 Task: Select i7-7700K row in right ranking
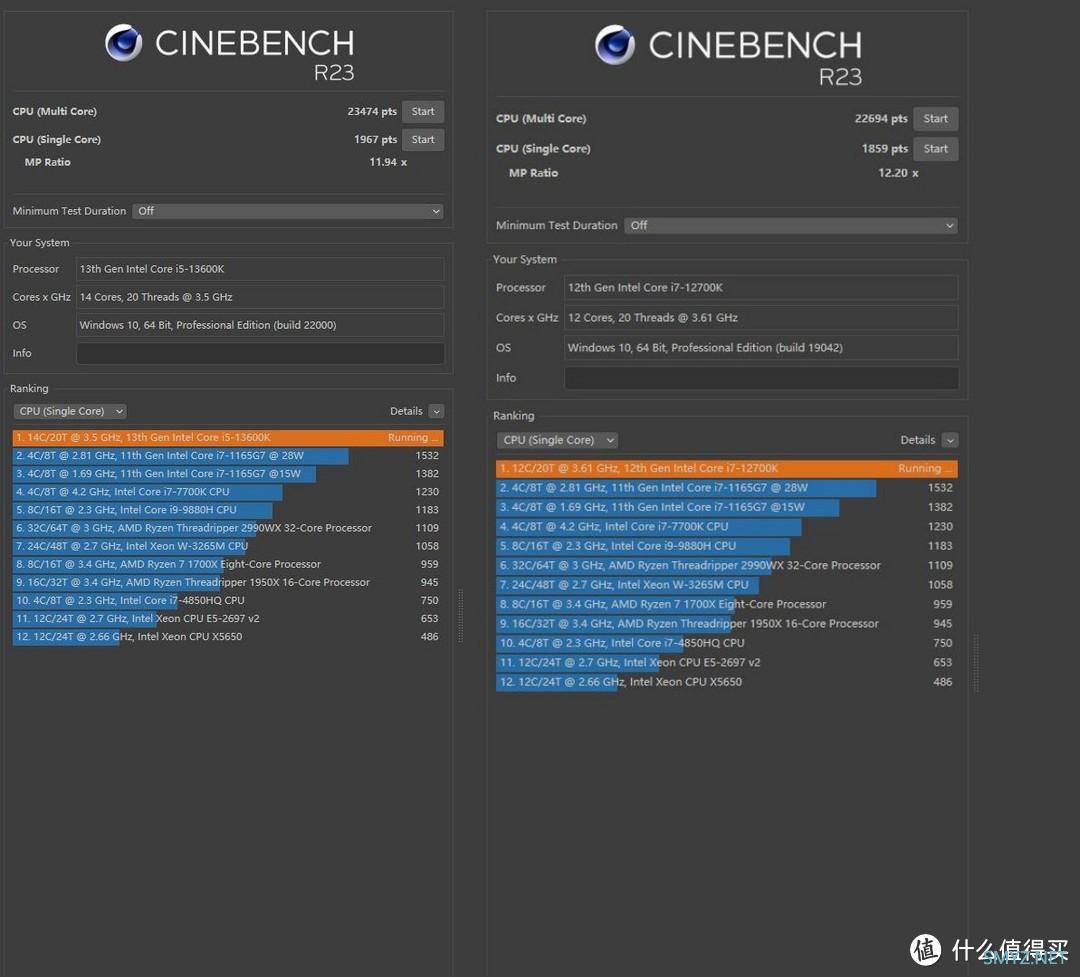(727, 526)
